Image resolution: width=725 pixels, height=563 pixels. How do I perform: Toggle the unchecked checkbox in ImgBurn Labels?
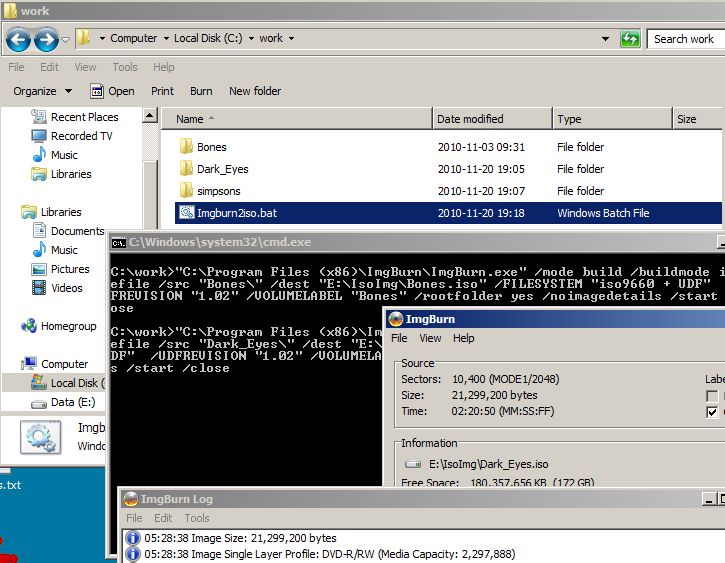pyautogui.click(x=712, y=396)
